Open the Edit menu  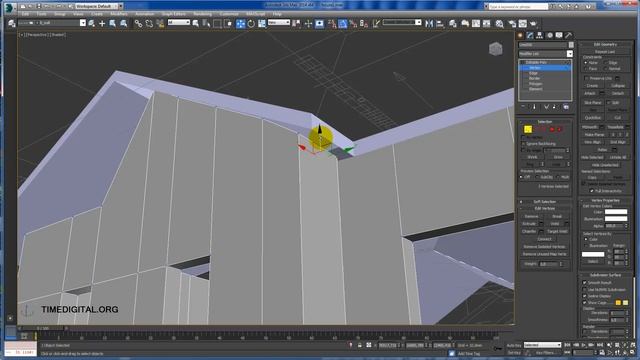25,14
